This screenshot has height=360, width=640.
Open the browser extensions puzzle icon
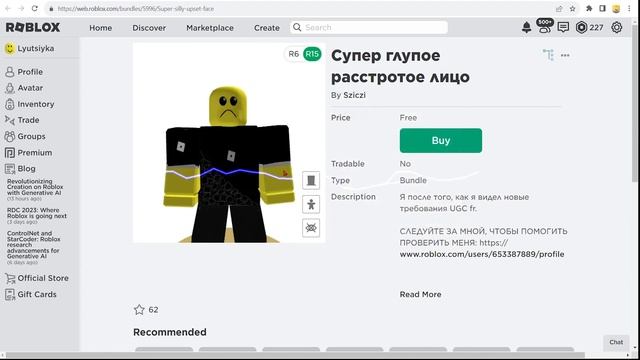[x=589, y=9]
